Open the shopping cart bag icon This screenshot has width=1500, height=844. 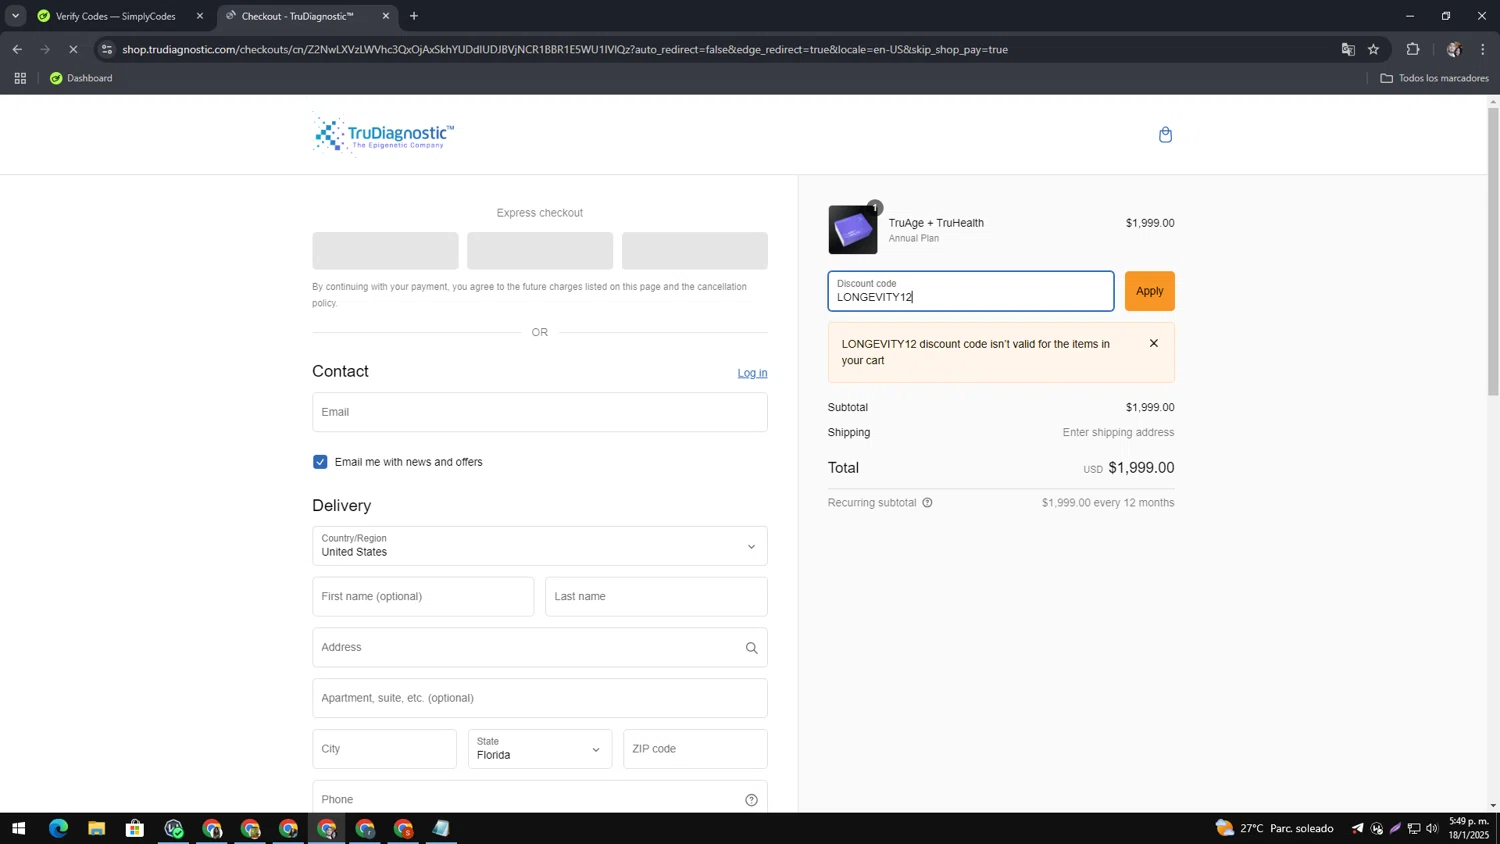1165,135
